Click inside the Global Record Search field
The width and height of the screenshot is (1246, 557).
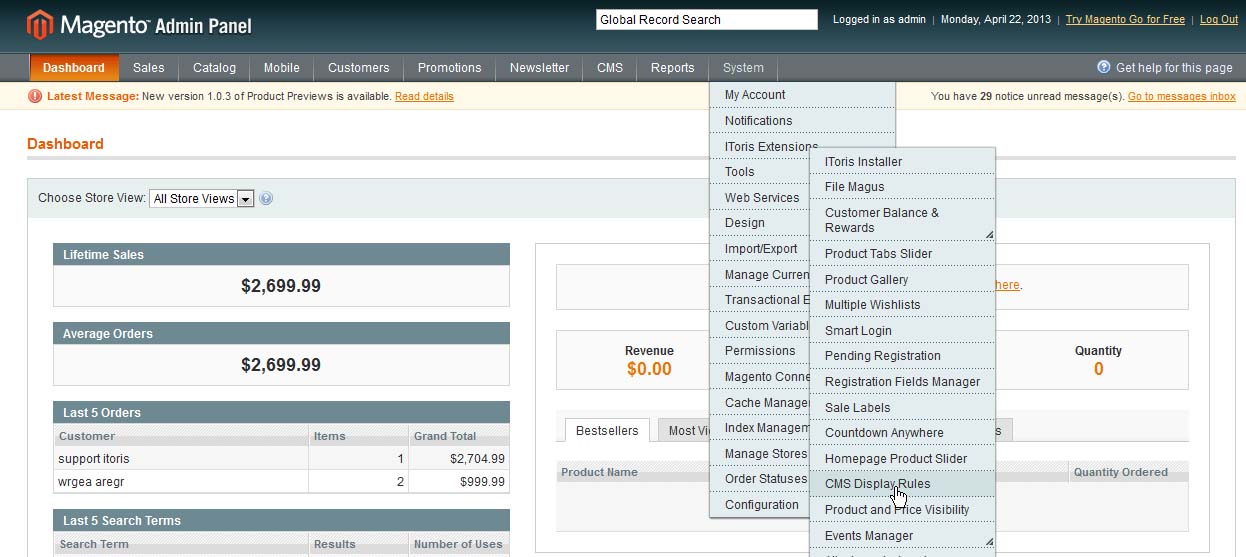pos(707,19)
